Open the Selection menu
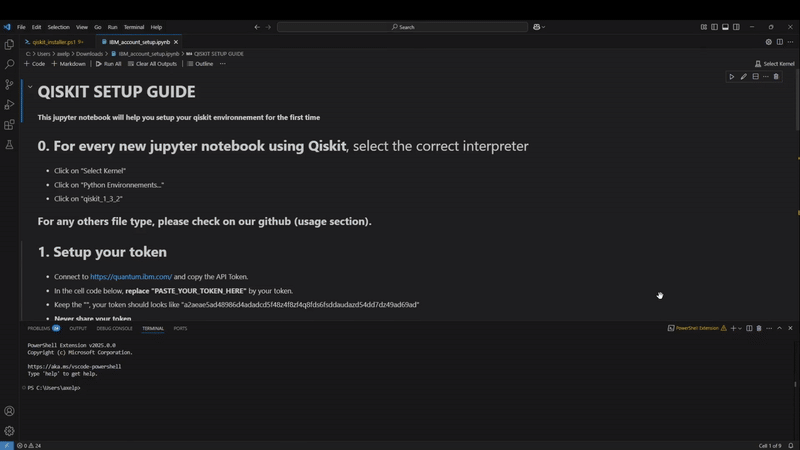 pyautogui.click(x=59, y=27)
